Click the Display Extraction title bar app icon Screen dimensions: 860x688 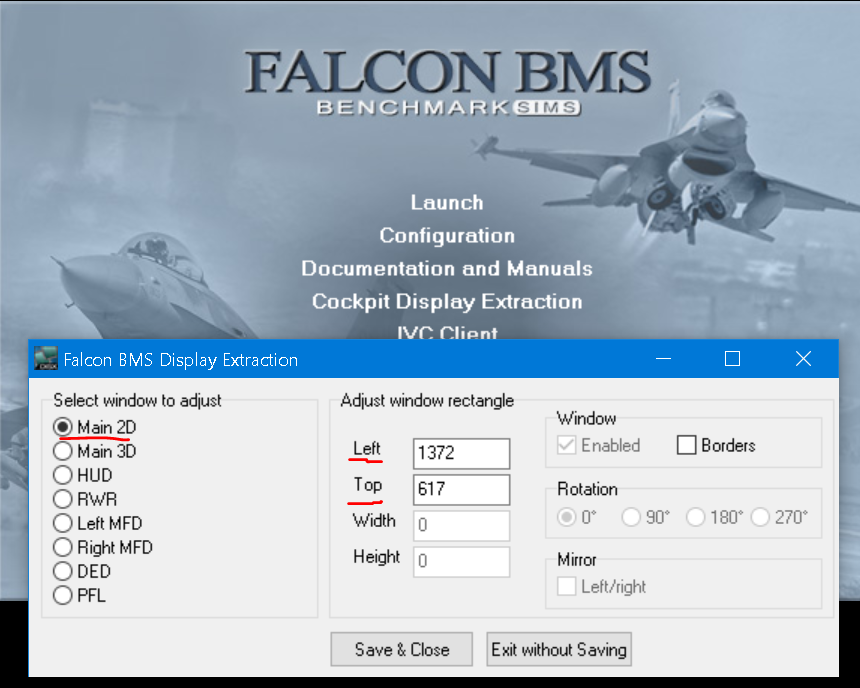[46, 358]
